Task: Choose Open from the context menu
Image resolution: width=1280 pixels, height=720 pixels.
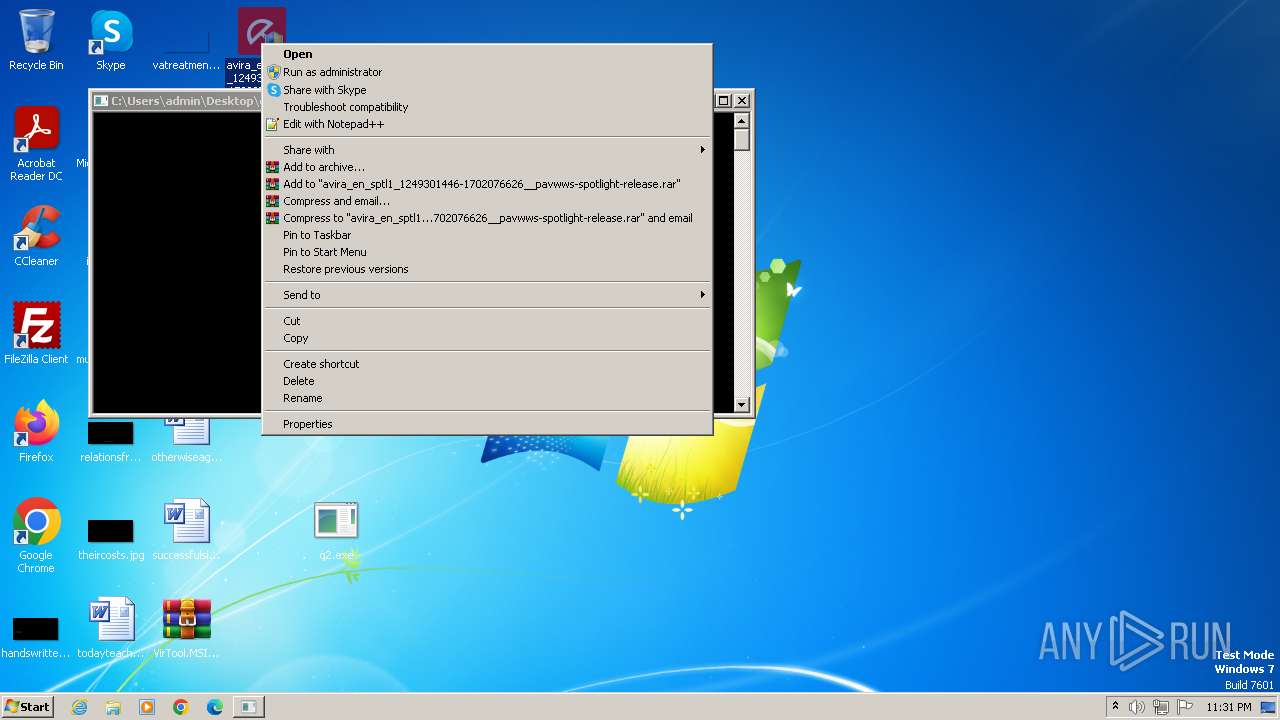Action: pos(487,54)
